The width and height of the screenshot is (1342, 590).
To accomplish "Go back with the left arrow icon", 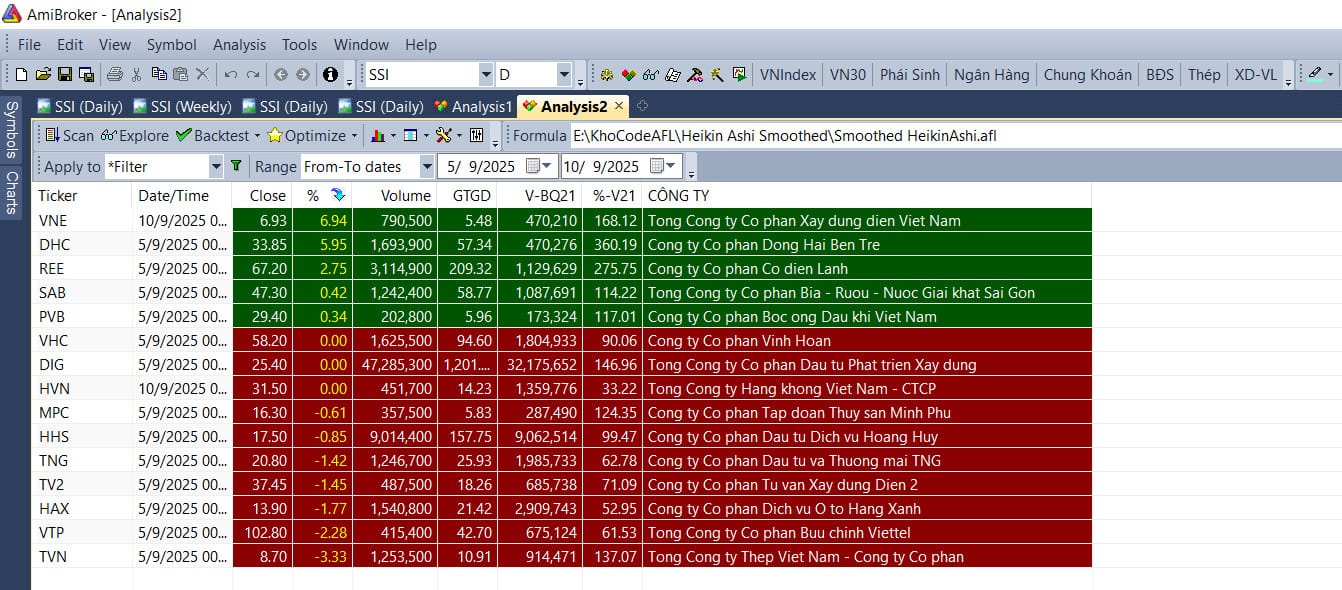I will (281, 74).
